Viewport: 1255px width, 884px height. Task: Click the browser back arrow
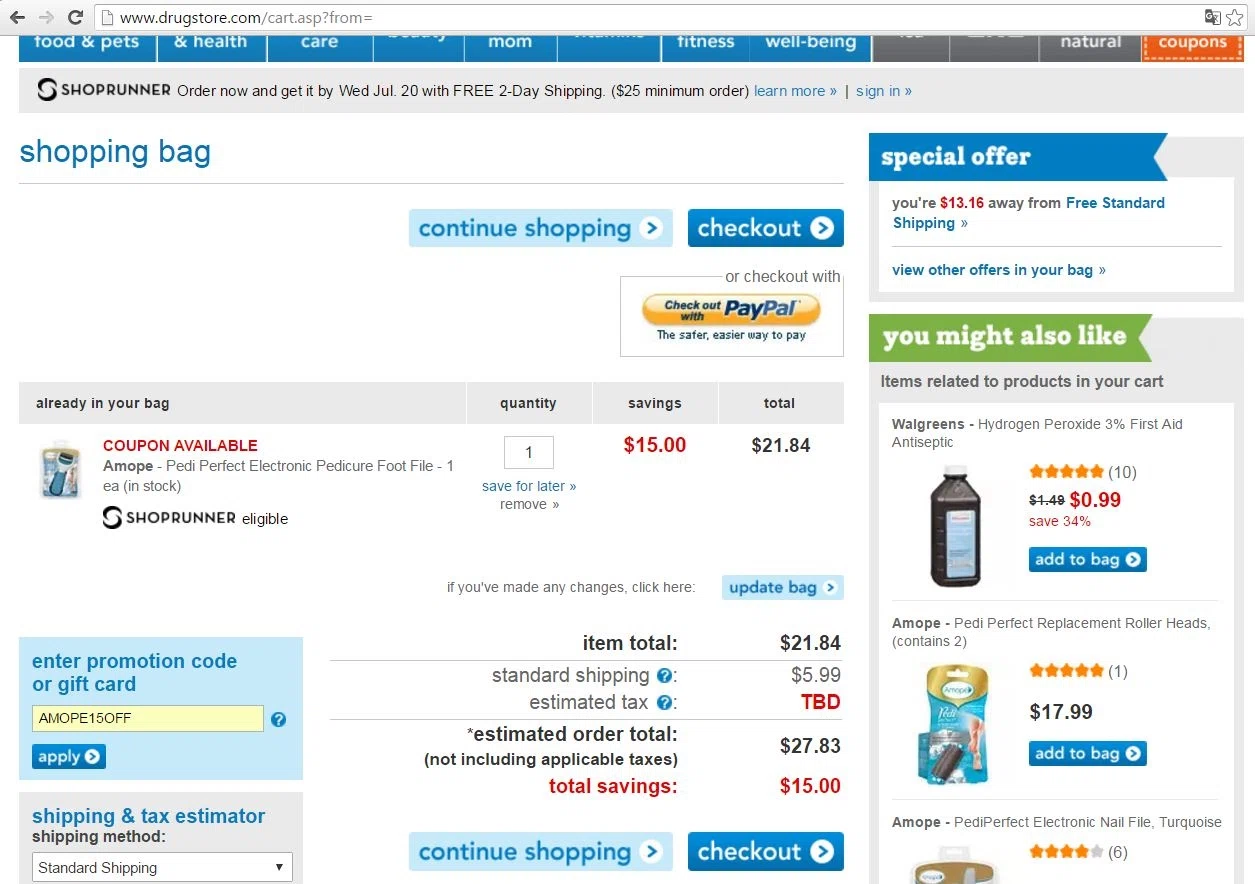tap(17, 17)
